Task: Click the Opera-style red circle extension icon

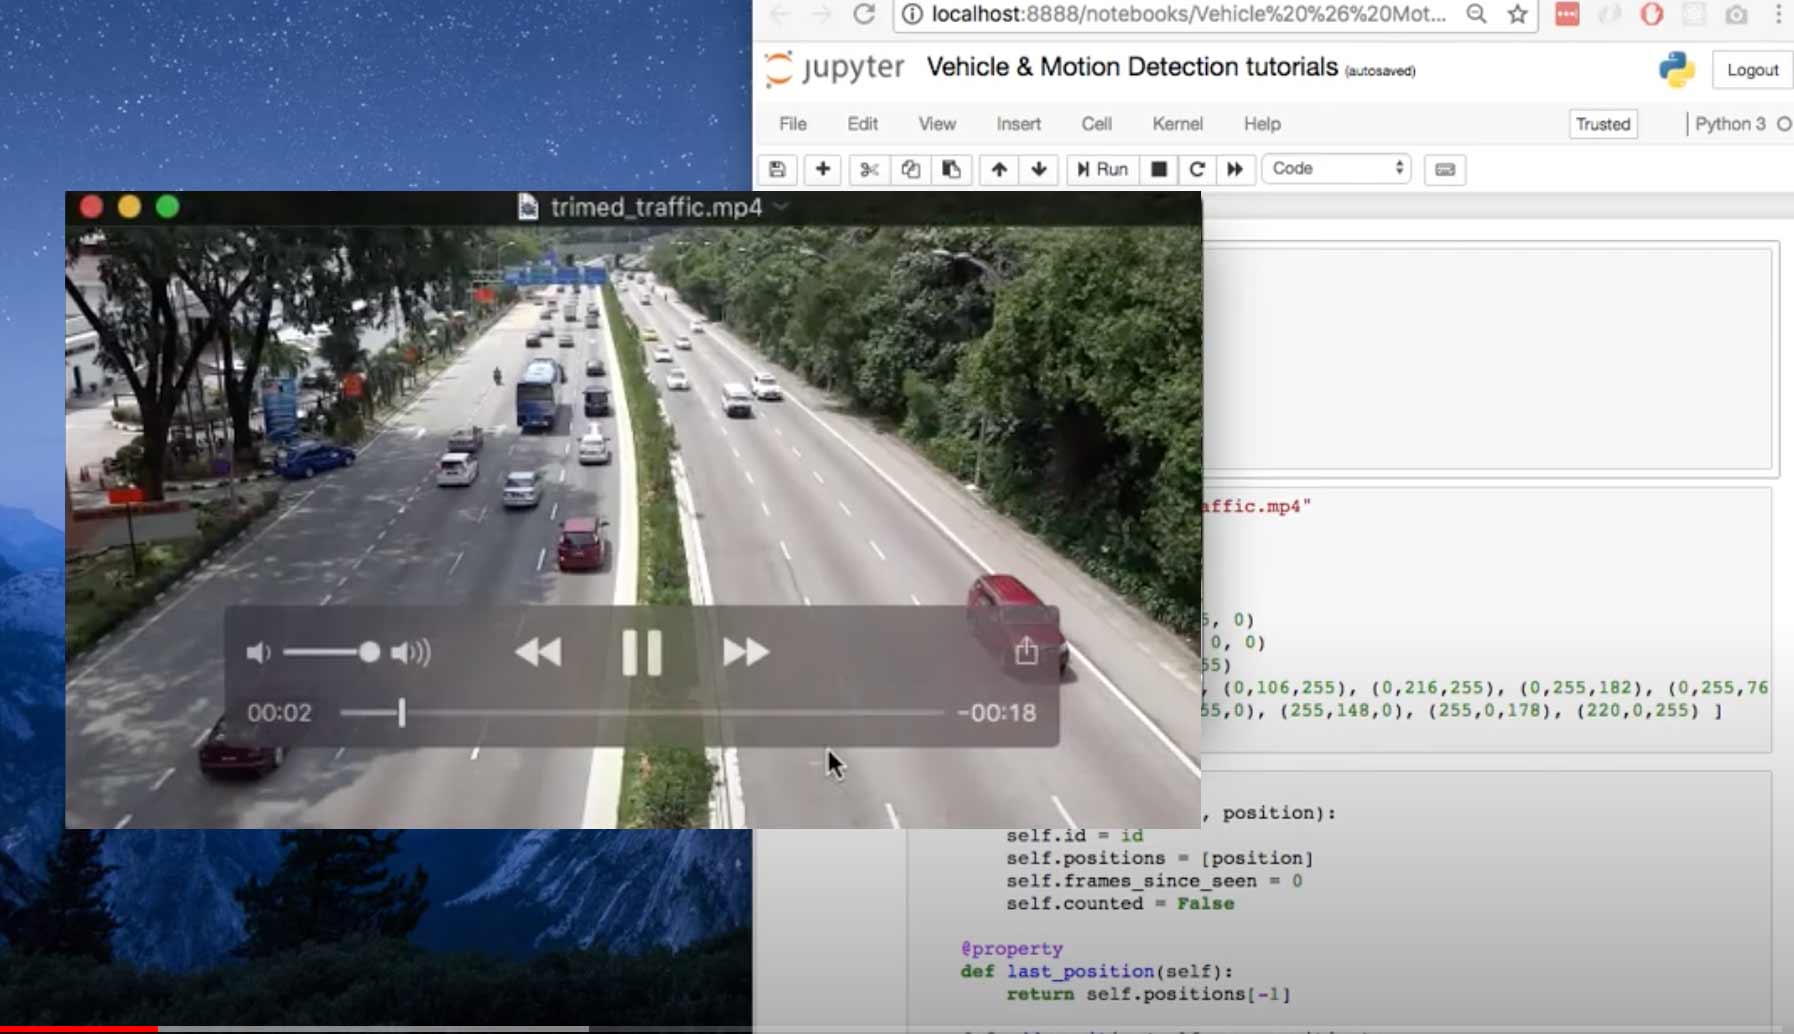Action: [x=1652, y=14]
